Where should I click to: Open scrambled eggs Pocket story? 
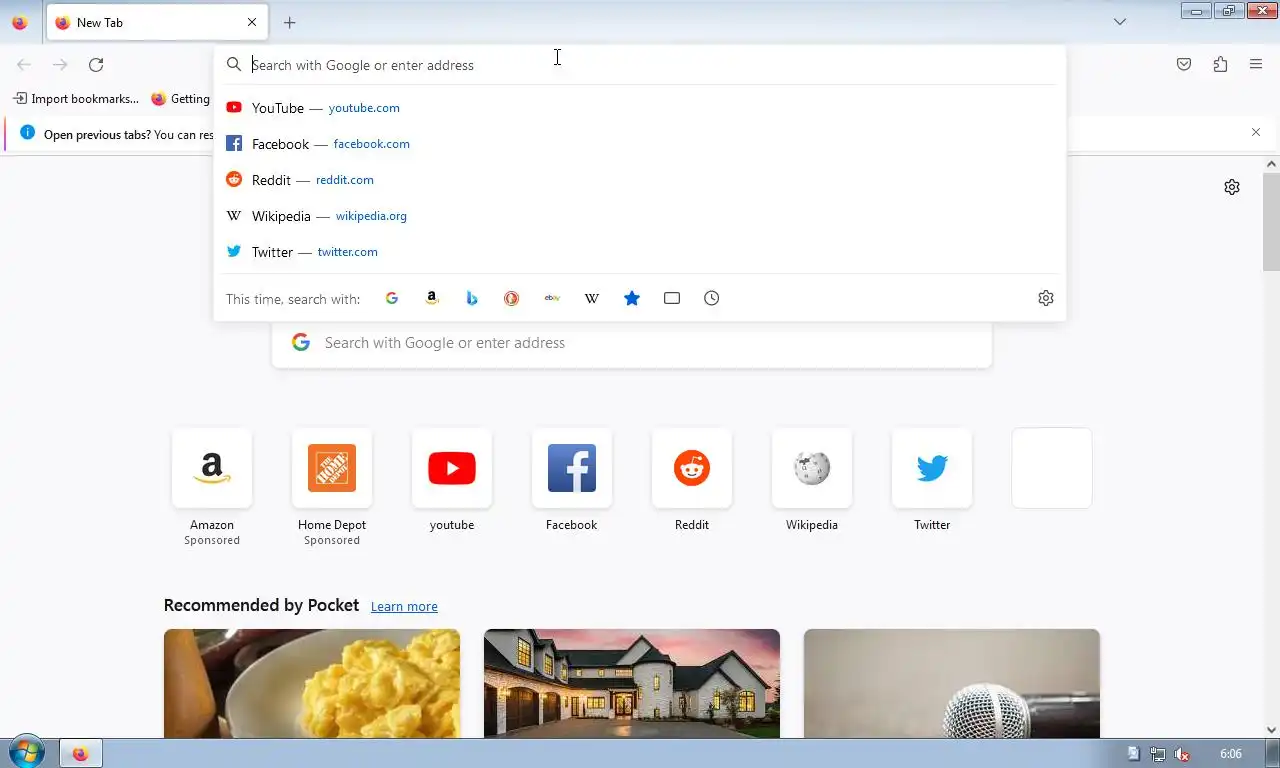pos(312,684)
